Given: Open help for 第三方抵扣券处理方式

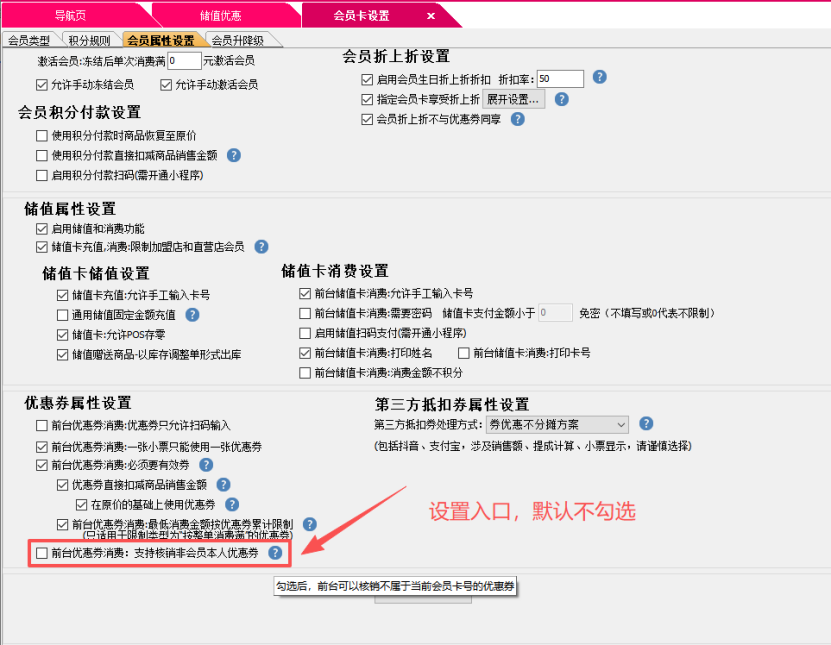Looking at the screenshot, I should pyautogui.click(x=646, y=424).
